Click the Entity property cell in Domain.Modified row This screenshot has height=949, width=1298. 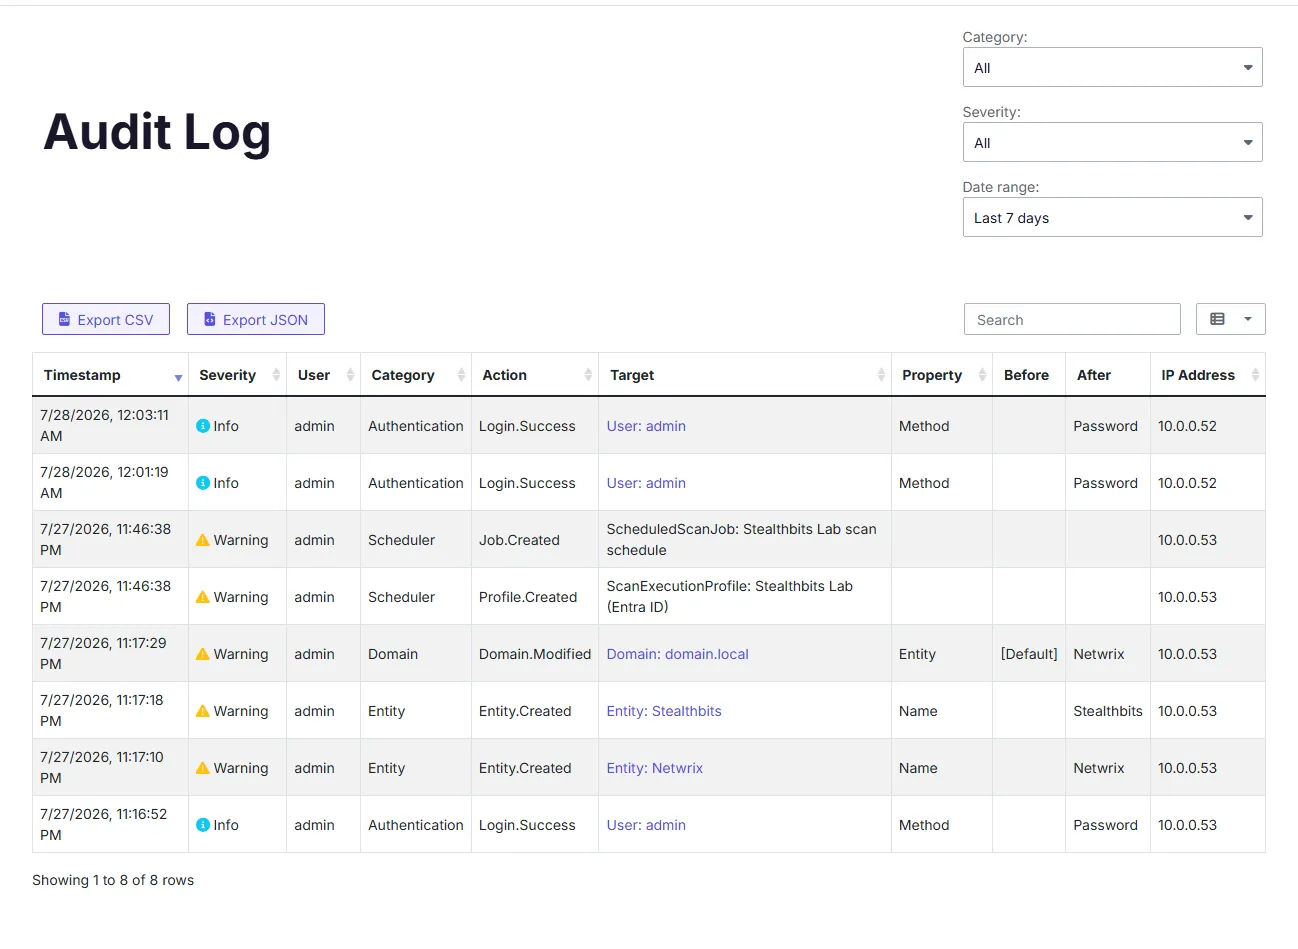(x=941, y=654)
